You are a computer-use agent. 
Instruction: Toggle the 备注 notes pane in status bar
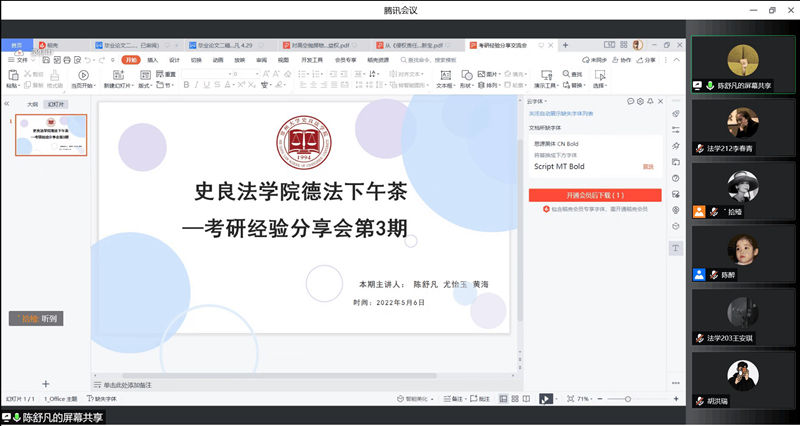pos(458,399)
